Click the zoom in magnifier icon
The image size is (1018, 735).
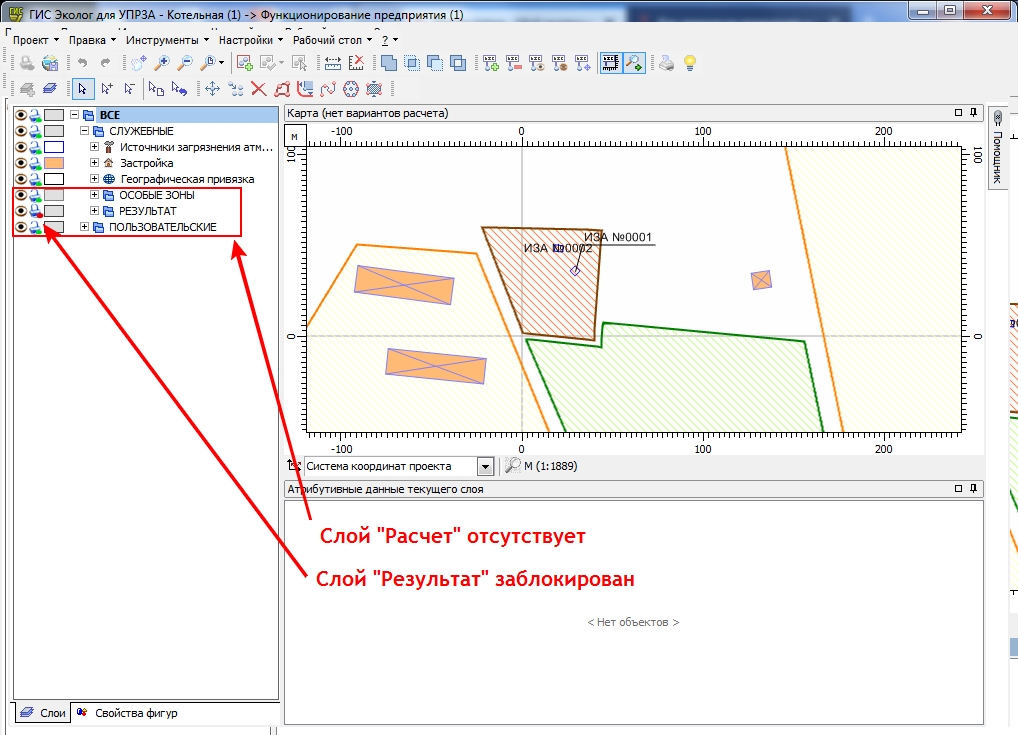click(x=162, y=63)
